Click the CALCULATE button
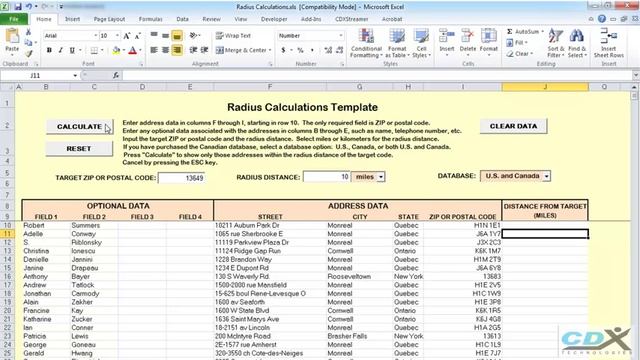640x360 pixels. pos(79,127)
